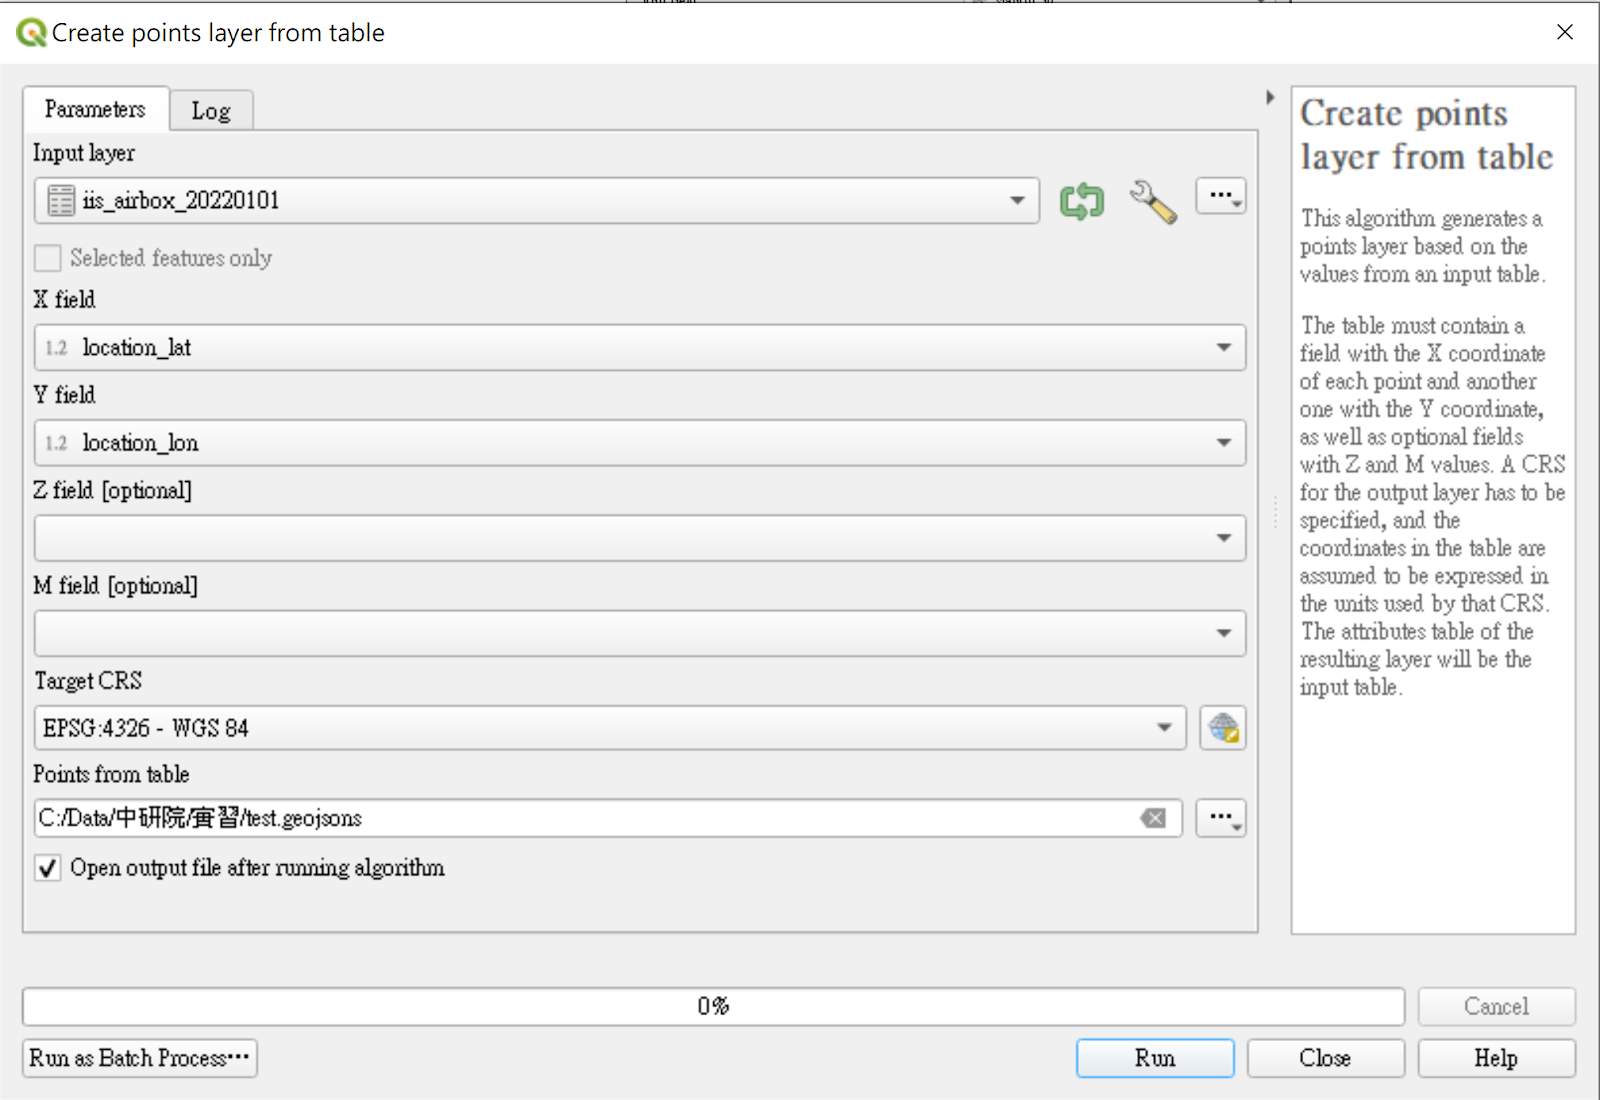Click the output path text field
This screenshot has width=1600, height=1100.
[580, 818]
